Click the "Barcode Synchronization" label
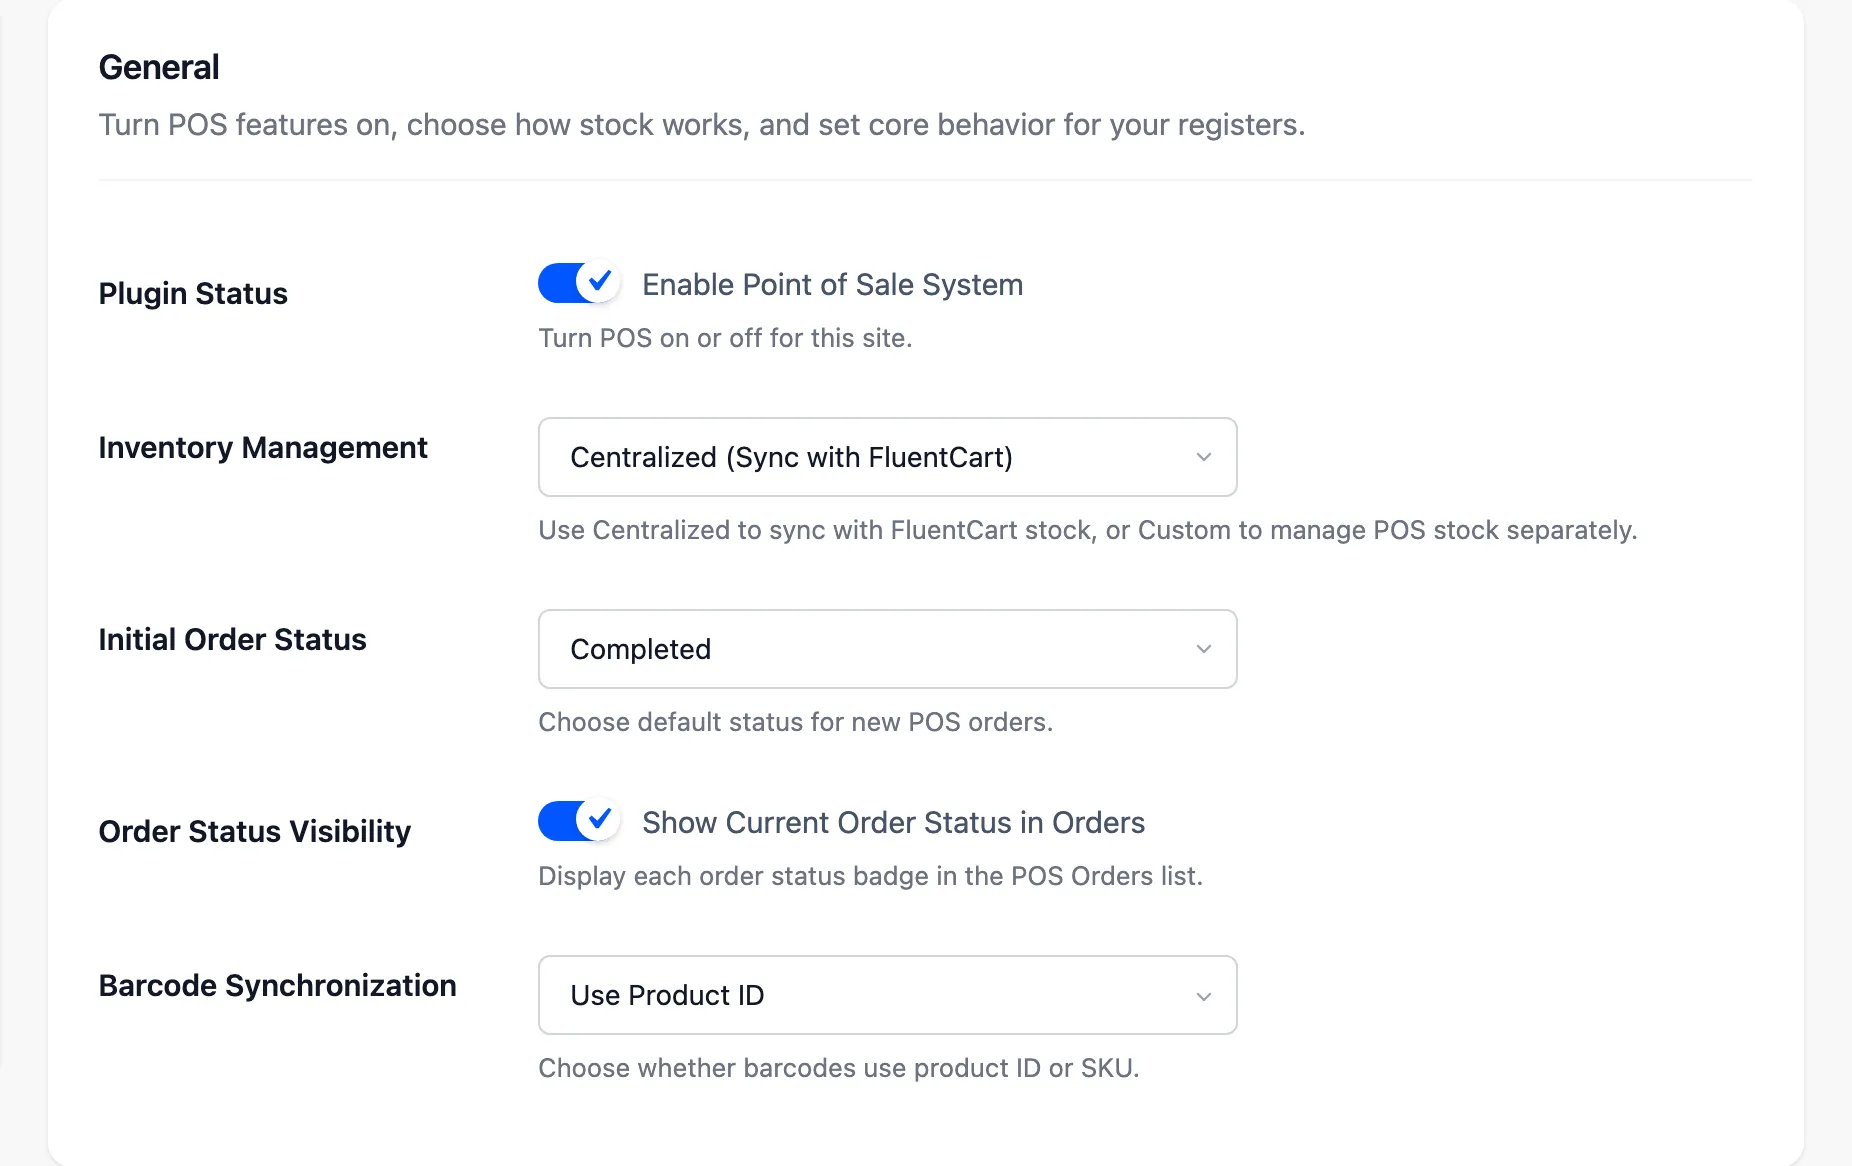Screen dimensions: 1852x1166 pyautogui.click(x=277, y=986)
